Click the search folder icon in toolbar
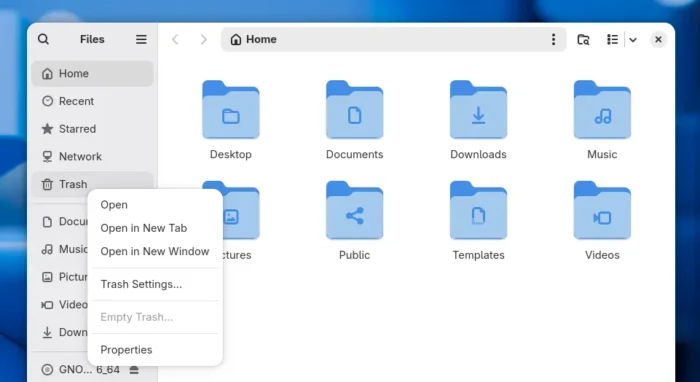The image size is (700, 382). coord(583,39)
